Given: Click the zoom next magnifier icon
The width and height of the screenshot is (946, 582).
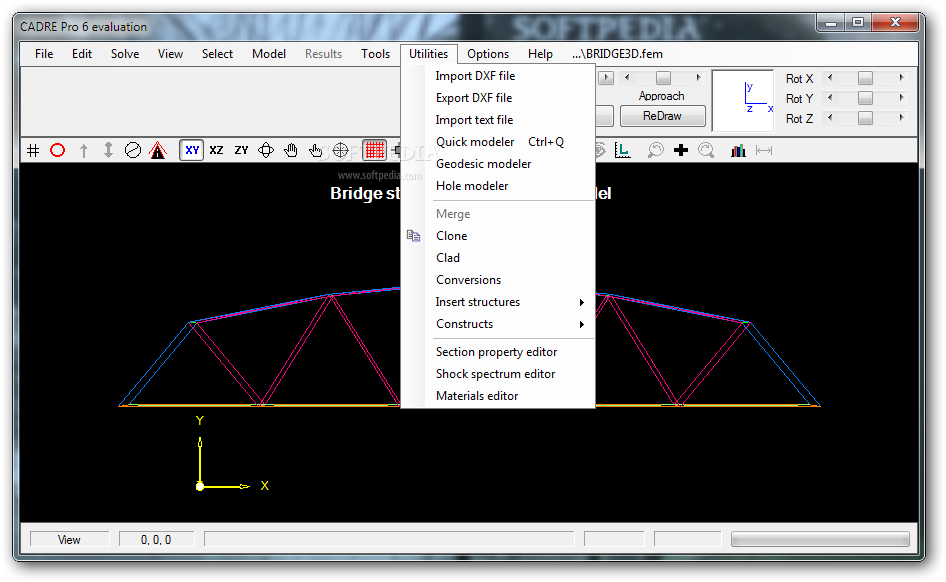Looking at the screenshot, I should click(x=706, y=150).
